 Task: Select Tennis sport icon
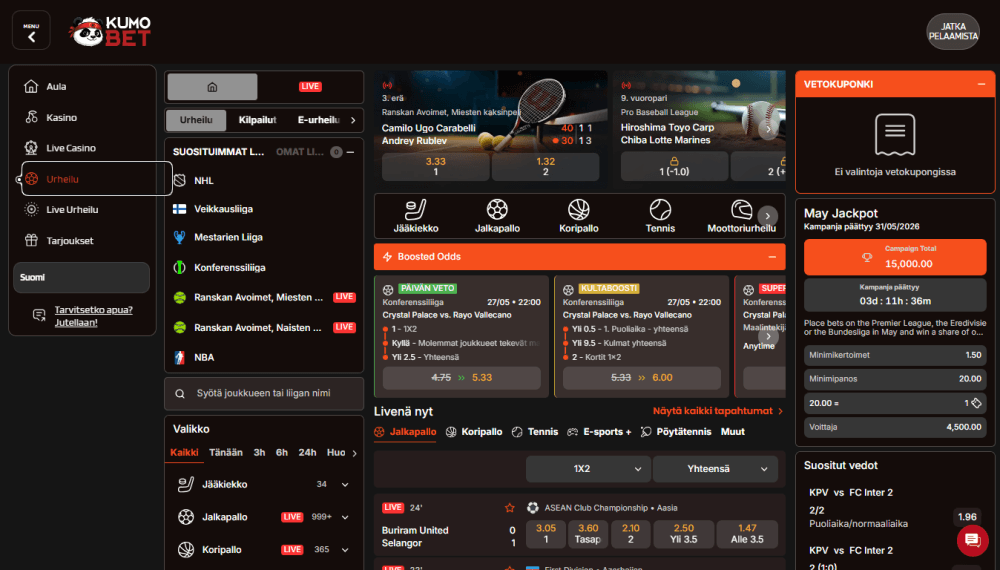tap(660, 217)
